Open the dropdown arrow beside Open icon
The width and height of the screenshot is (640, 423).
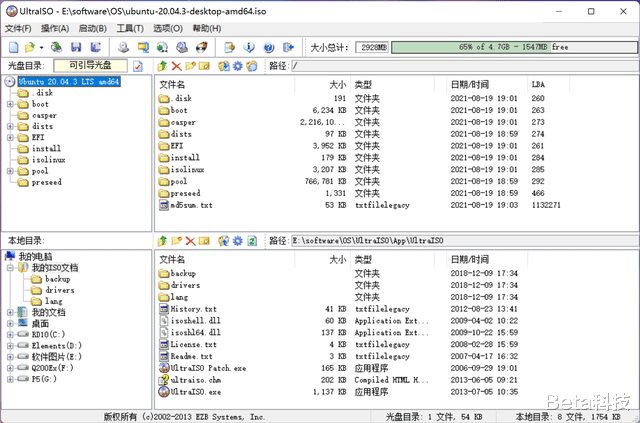point(41,48)
